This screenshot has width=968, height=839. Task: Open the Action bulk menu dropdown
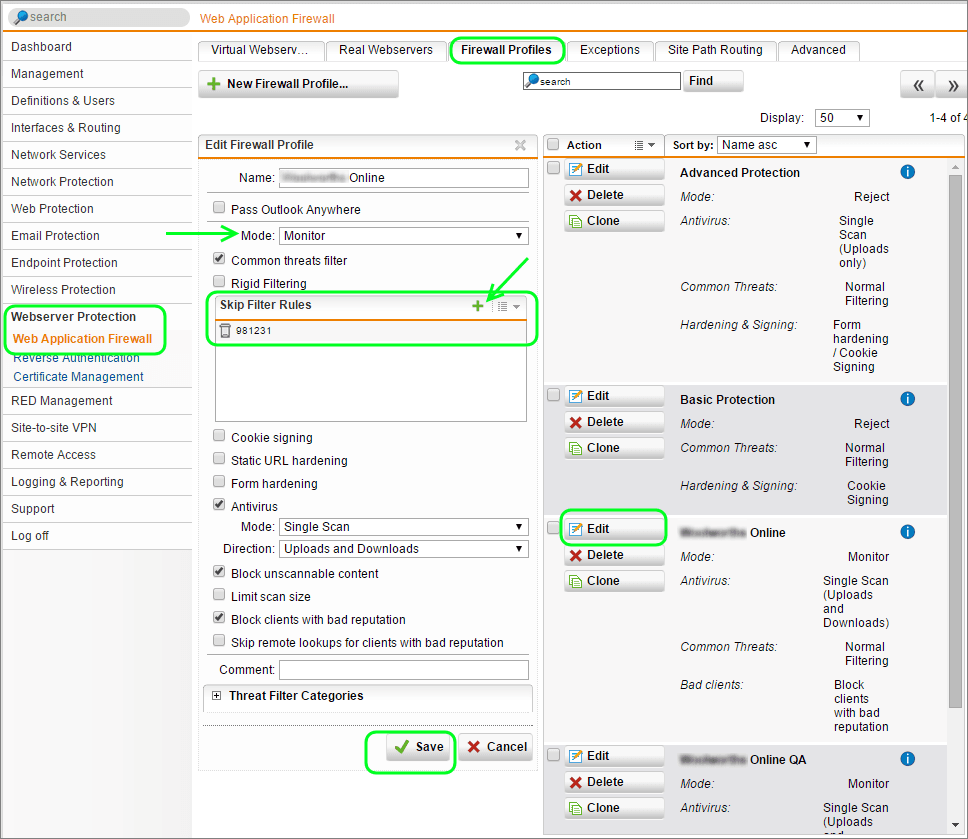[645, 145]
